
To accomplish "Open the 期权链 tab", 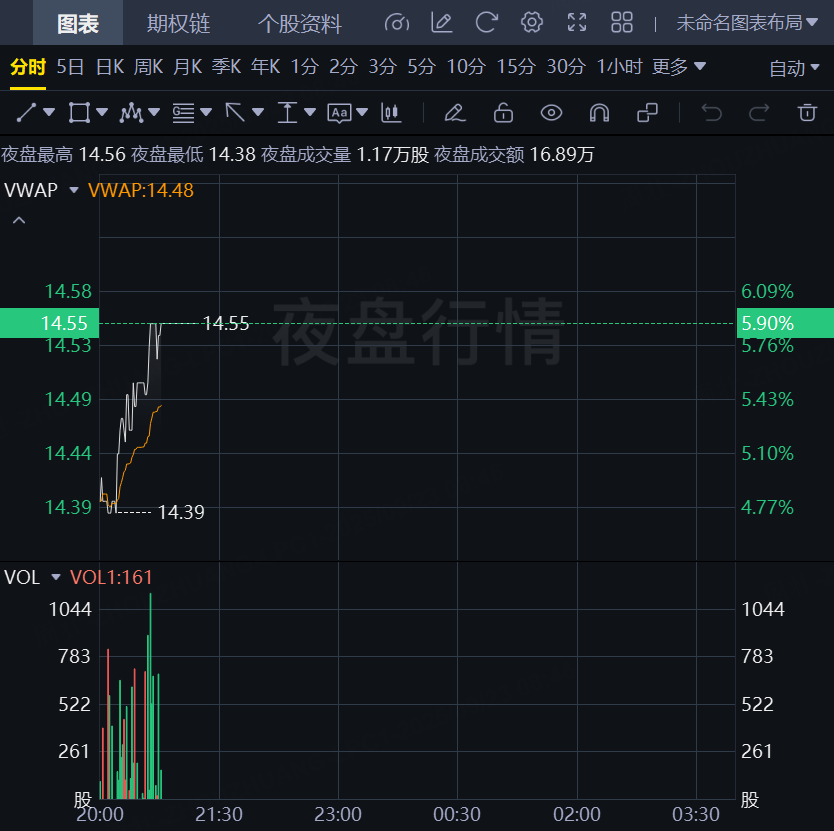I will coord(178,23).
